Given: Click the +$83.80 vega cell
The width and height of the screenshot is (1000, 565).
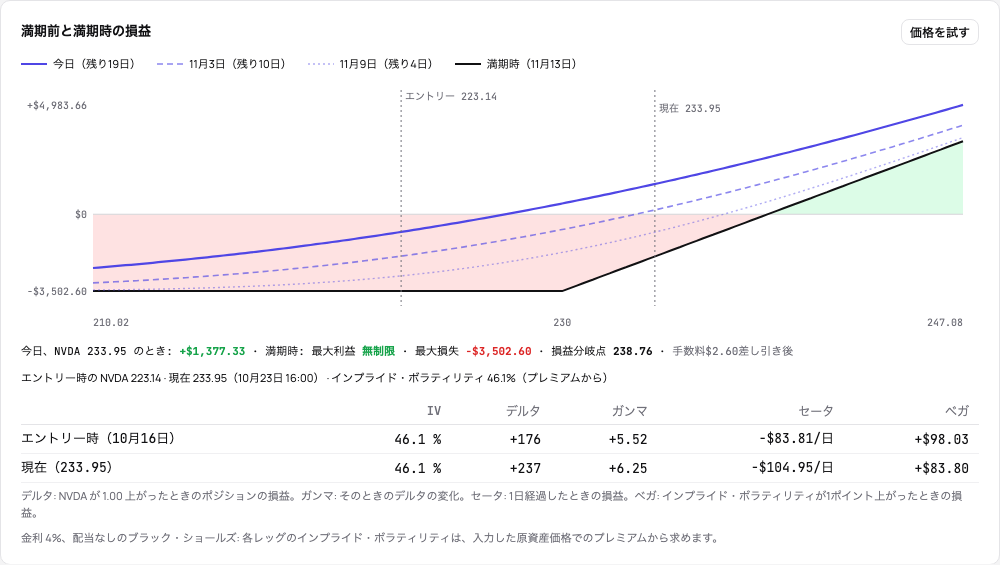Looking at the screenshot, I should click(x=941, y=468).
